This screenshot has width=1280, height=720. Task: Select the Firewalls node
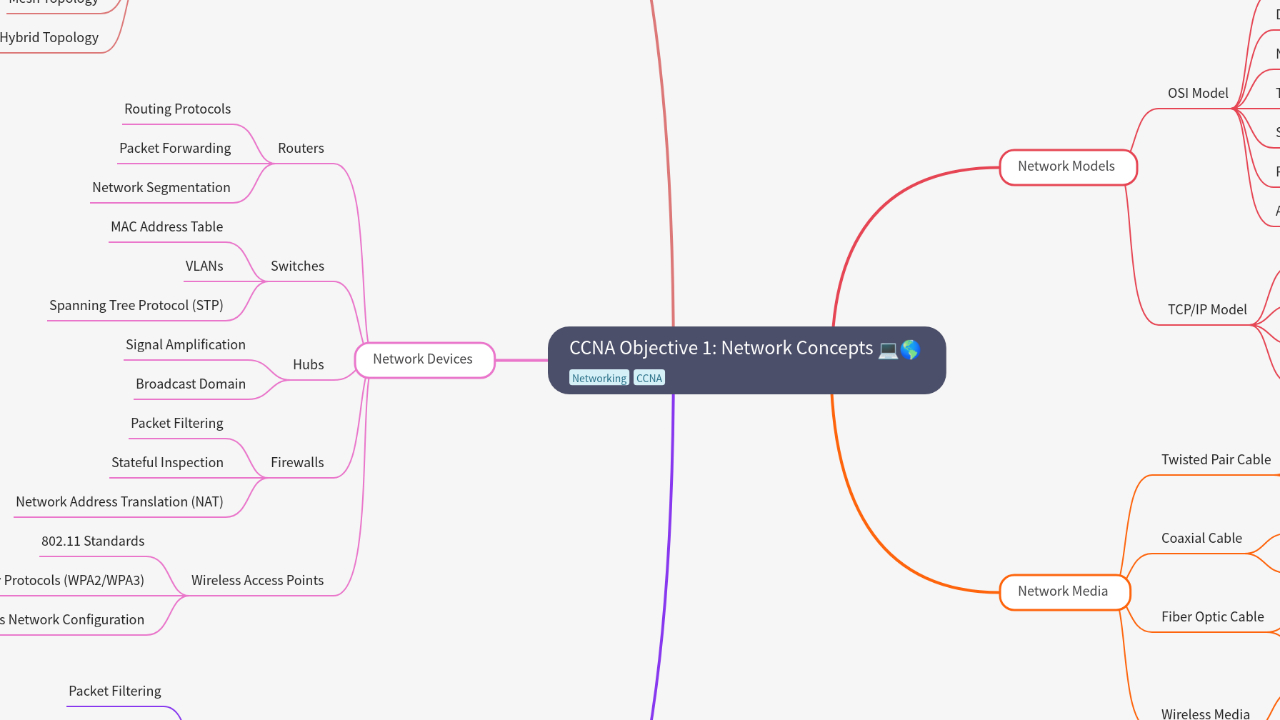(x=297, y=462)
